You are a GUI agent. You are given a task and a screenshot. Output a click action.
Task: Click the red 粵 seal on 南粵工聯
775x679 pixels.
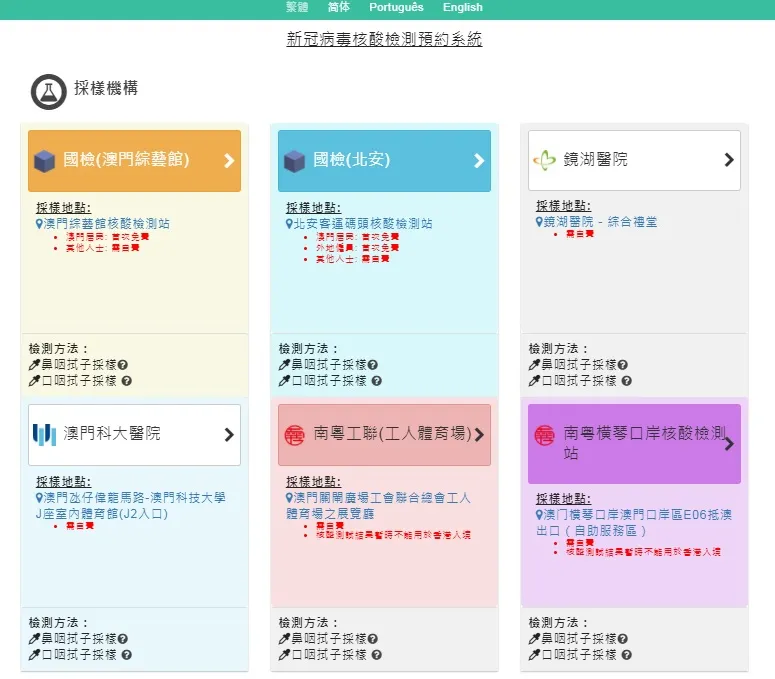(x=295, y=435)
